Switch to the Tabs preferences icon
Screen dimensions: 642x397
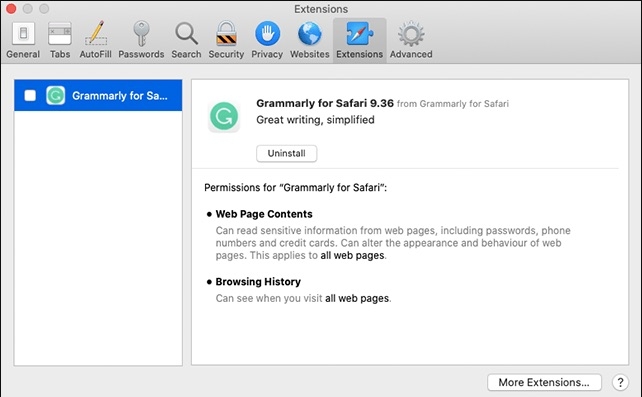pyautogui.click(x=60, y=40)
